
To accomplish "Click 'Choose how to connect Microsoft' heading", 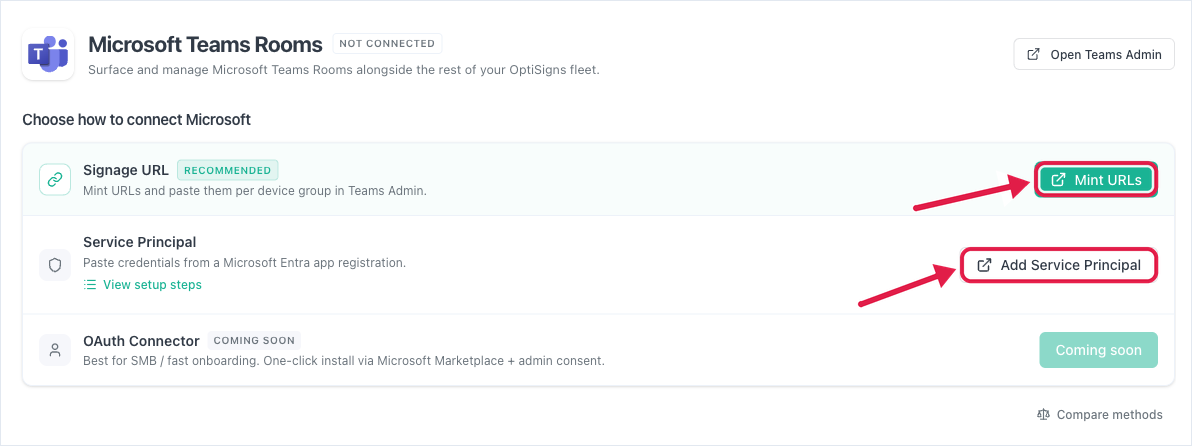I will click(x=137, y=120).
